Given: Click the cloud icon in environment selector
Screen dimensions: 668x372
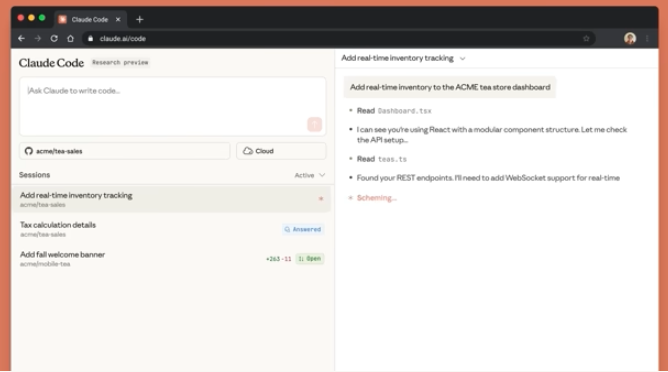Looking at the screenshot, I should pos(248,151).
